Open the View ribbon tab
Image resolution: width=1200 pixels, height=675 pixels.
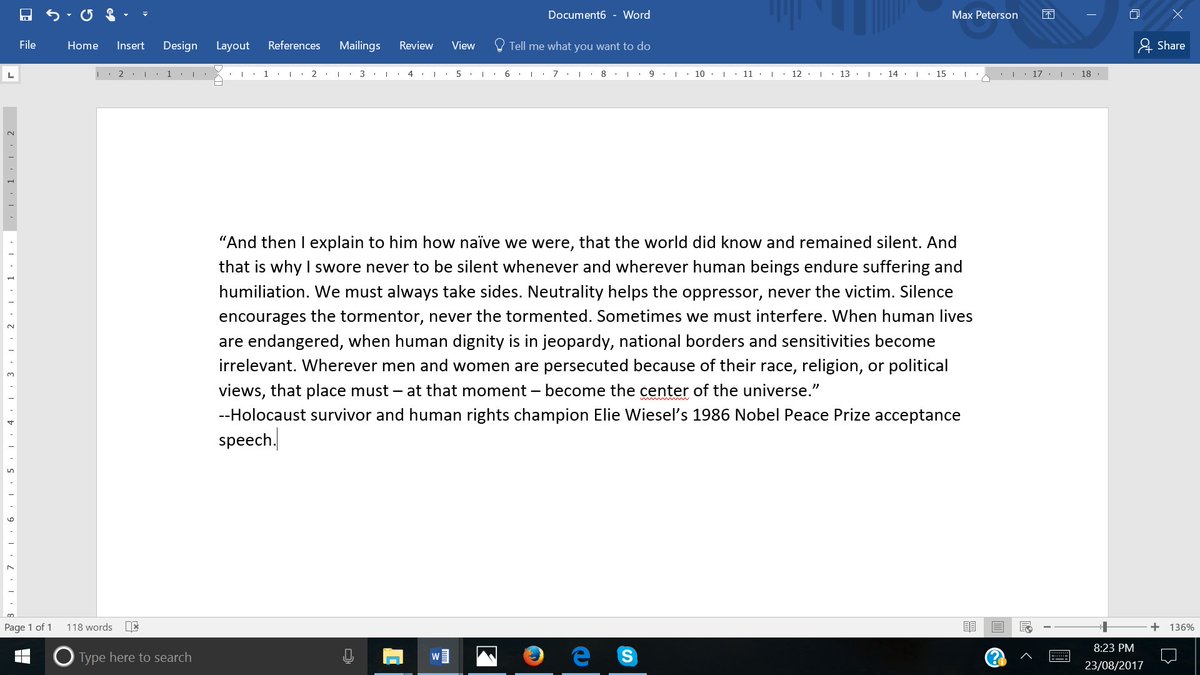[x=463, y=45]
